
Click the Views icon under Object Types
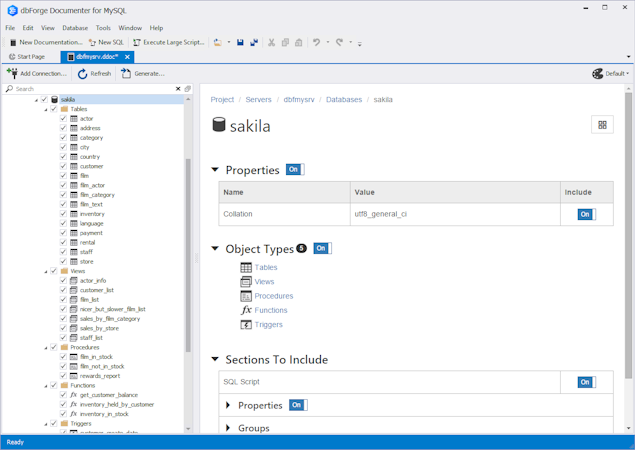[246, 282]
